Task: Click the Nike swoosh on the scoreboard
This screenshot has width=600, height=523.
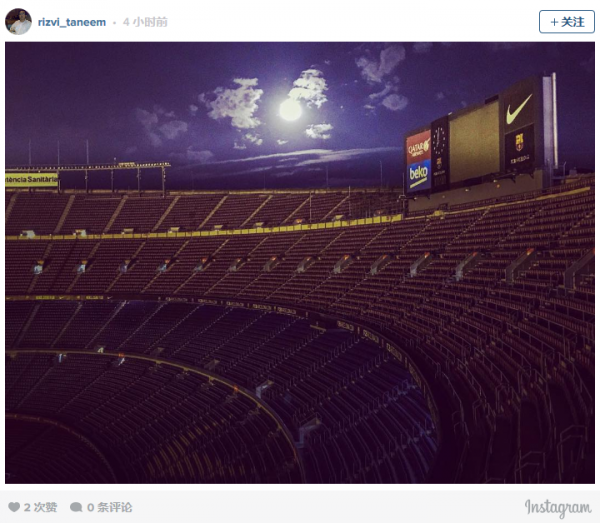Action: pyautogui.click(x=518, y=105)
